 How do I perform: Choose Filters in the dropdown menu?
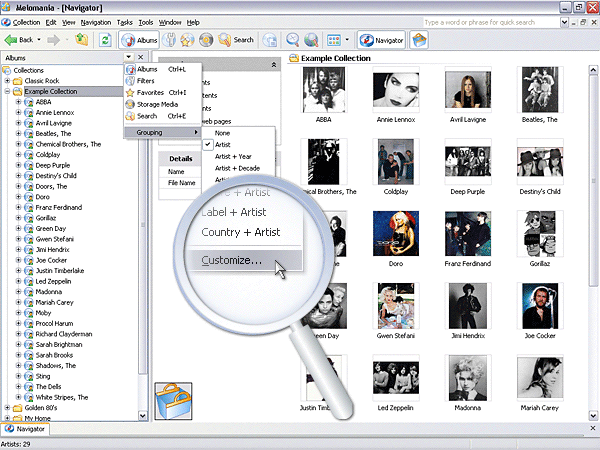(163, 81)
